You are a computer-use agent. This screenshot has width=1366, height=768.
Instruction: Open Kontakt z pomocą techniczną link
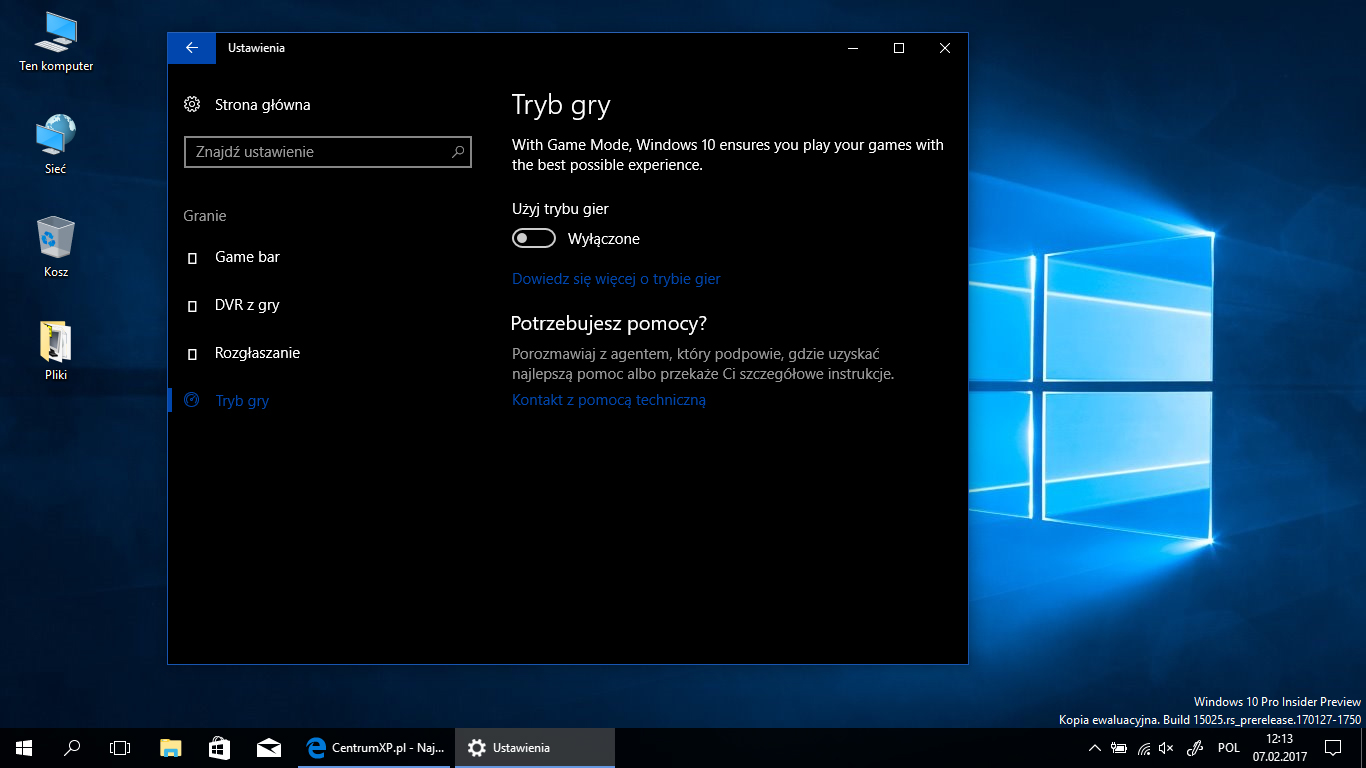tap(609, 400)
